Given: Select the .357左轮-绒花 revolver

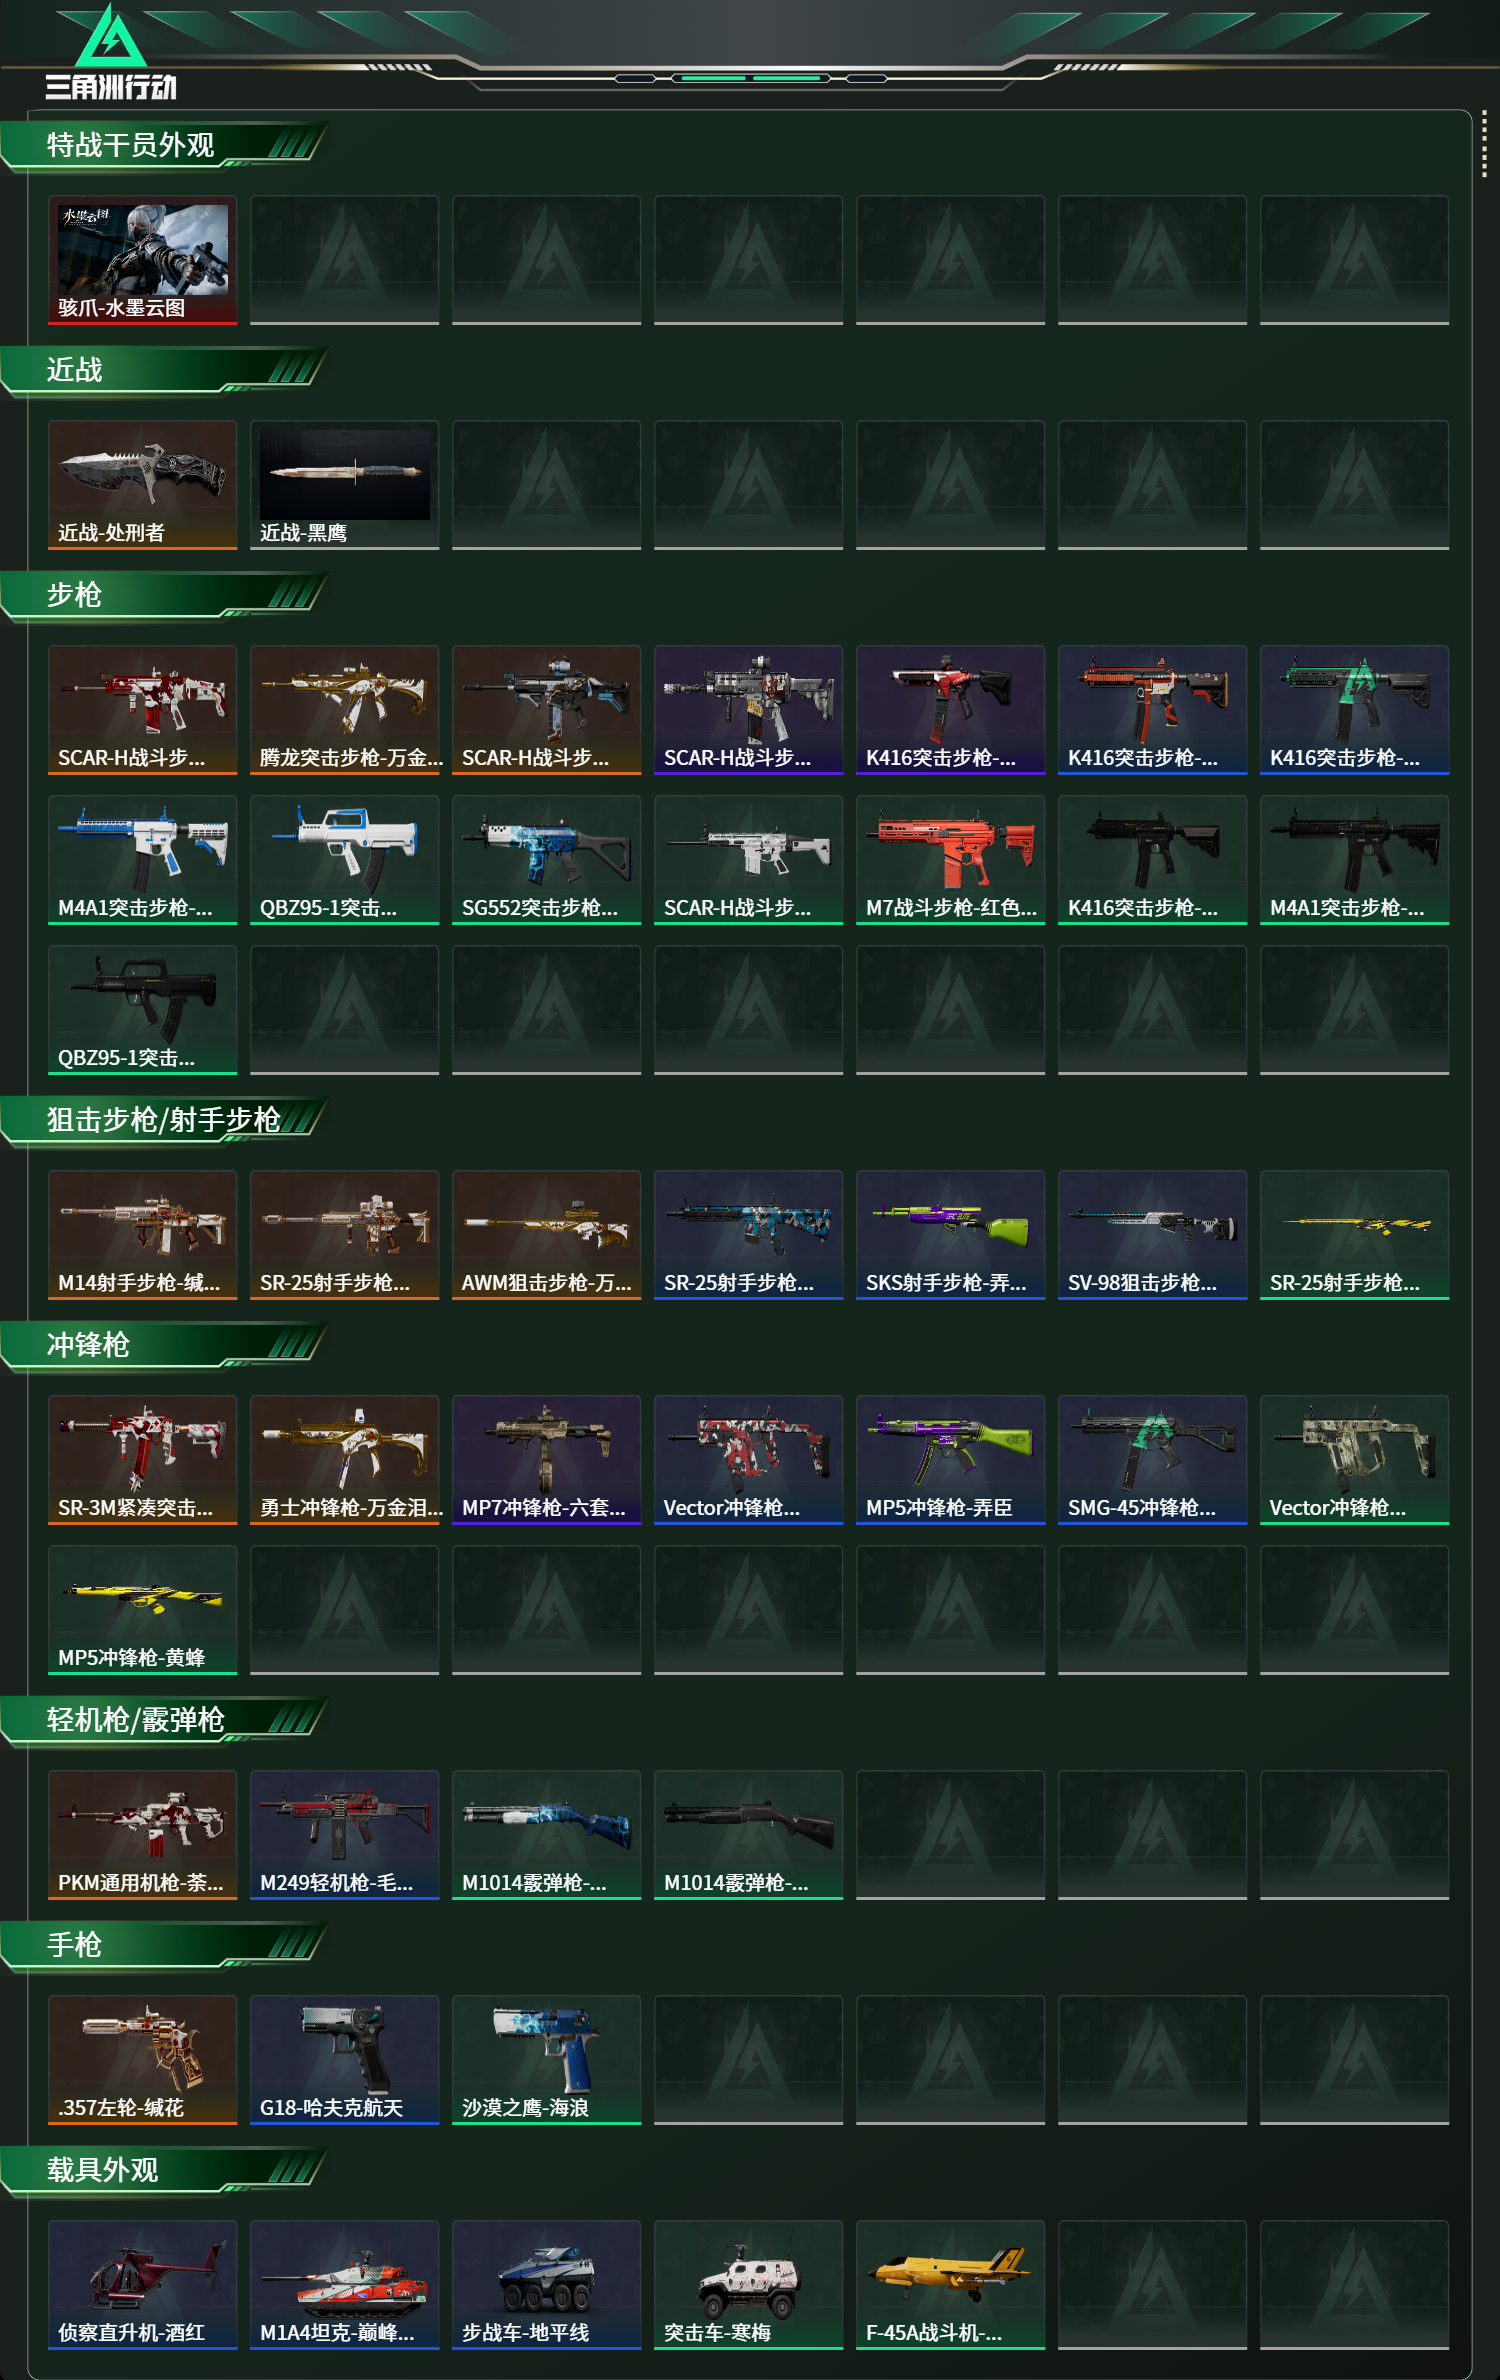Looking at the screenshot, I should [143, 2060].
